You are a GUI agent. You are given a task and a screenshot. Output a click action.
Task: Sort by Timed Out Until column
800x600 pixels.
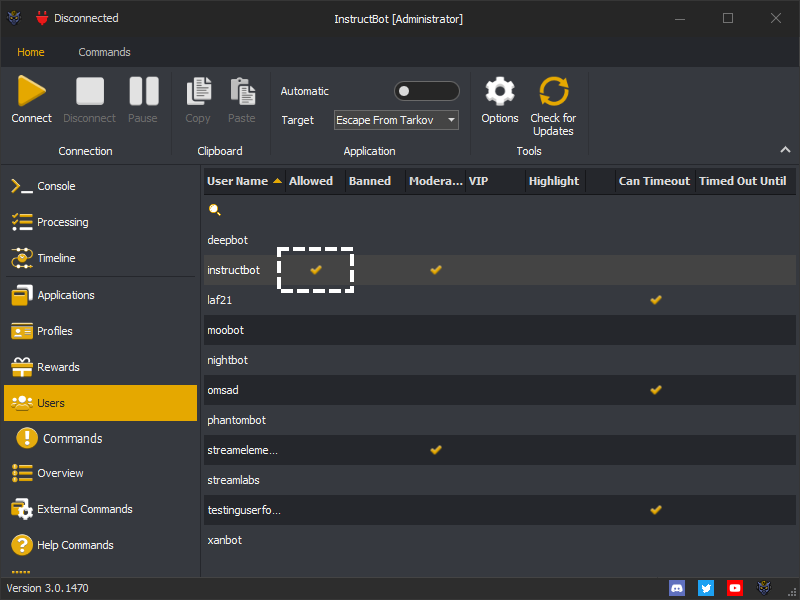(x=745, y=181)
